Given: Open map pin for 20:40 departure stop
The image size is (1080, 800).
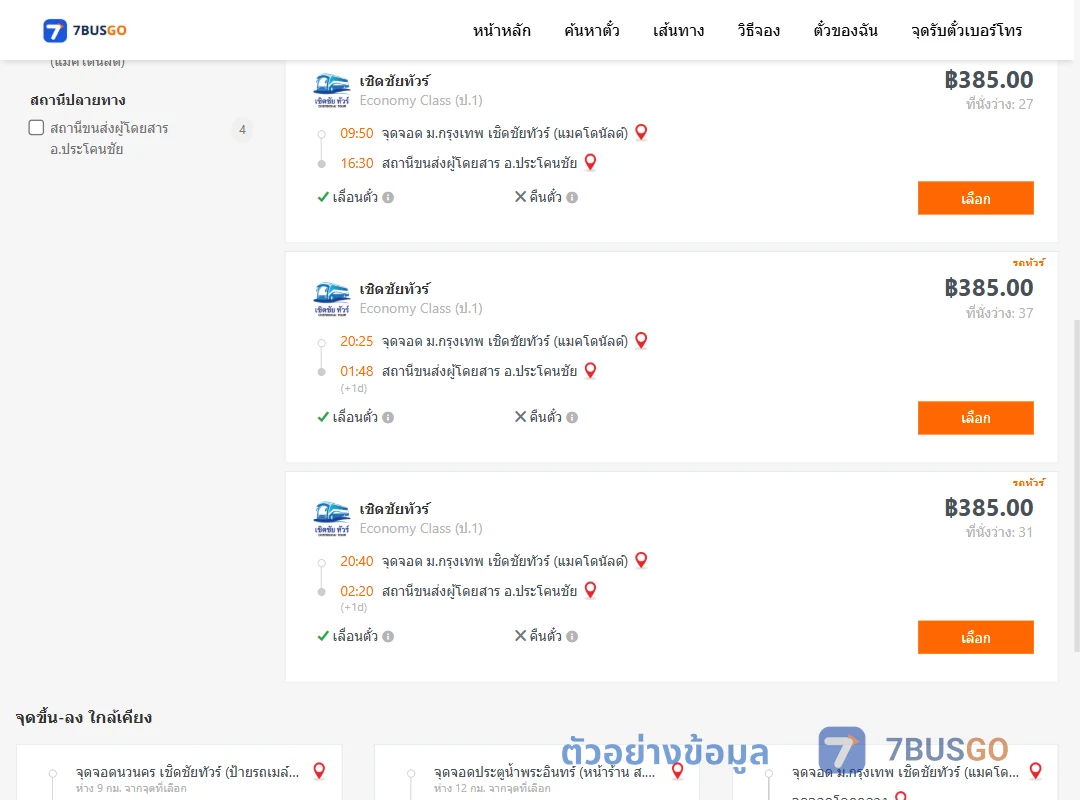Looking at the screenshot, I should click(641, 560).
